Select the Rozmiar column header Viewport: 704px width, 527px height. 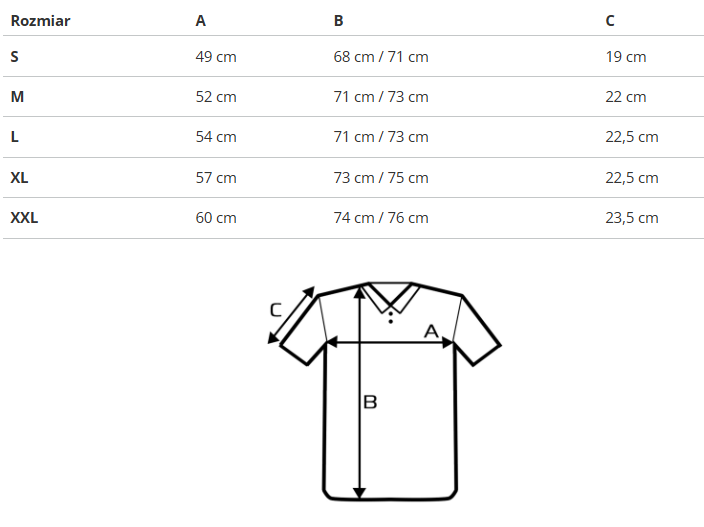pos(40,20)
